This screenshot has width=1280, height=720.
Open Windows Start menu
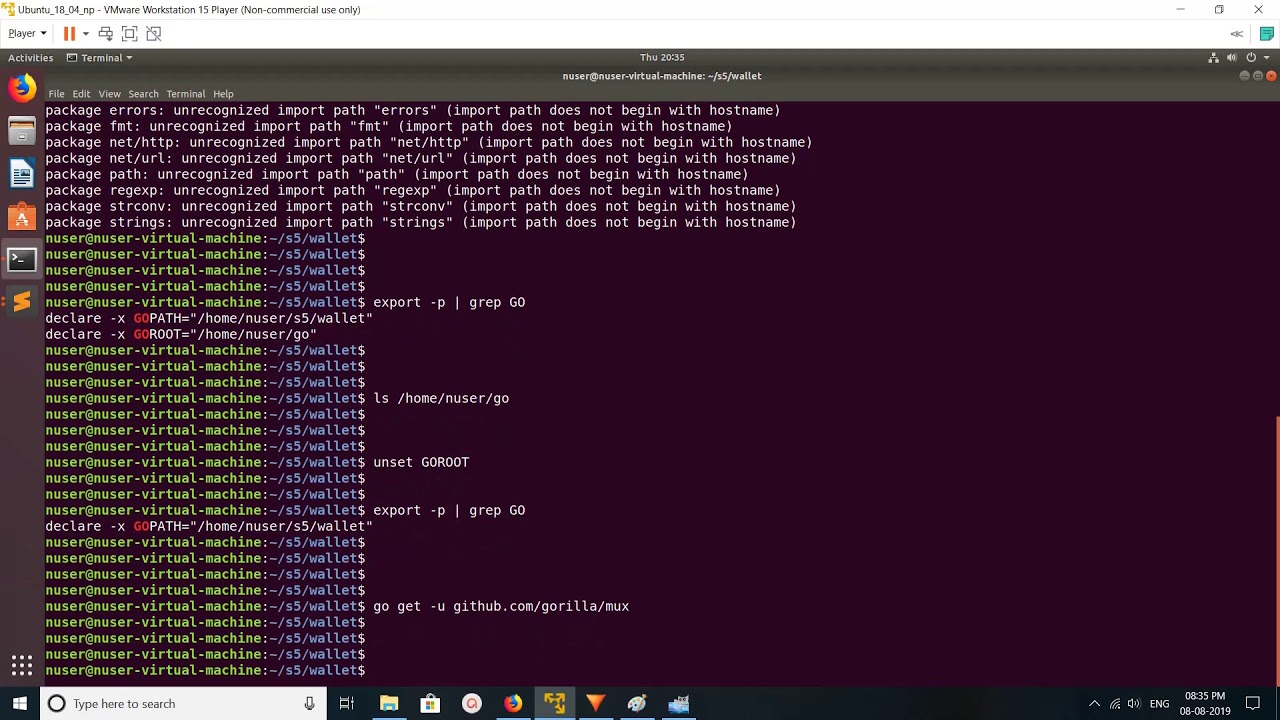20,704
